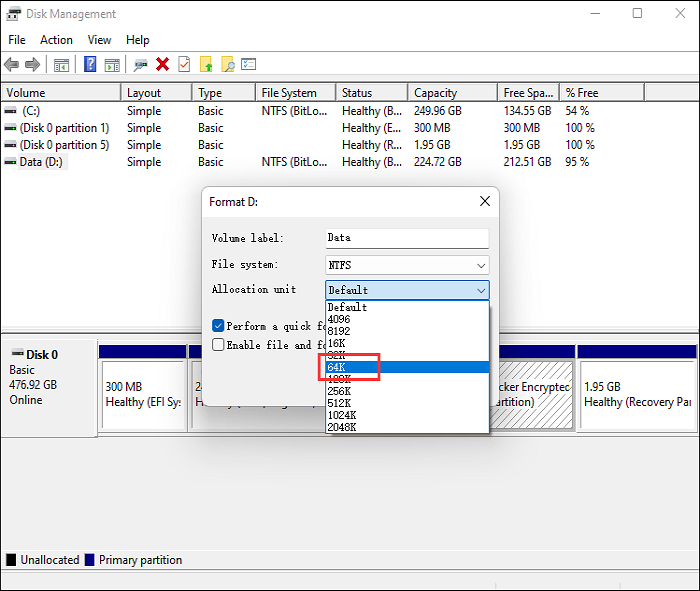Viewport: 700px width, 591px height.
Task: Click the red X Delete toolbar icon
Action: click(162, 65)
